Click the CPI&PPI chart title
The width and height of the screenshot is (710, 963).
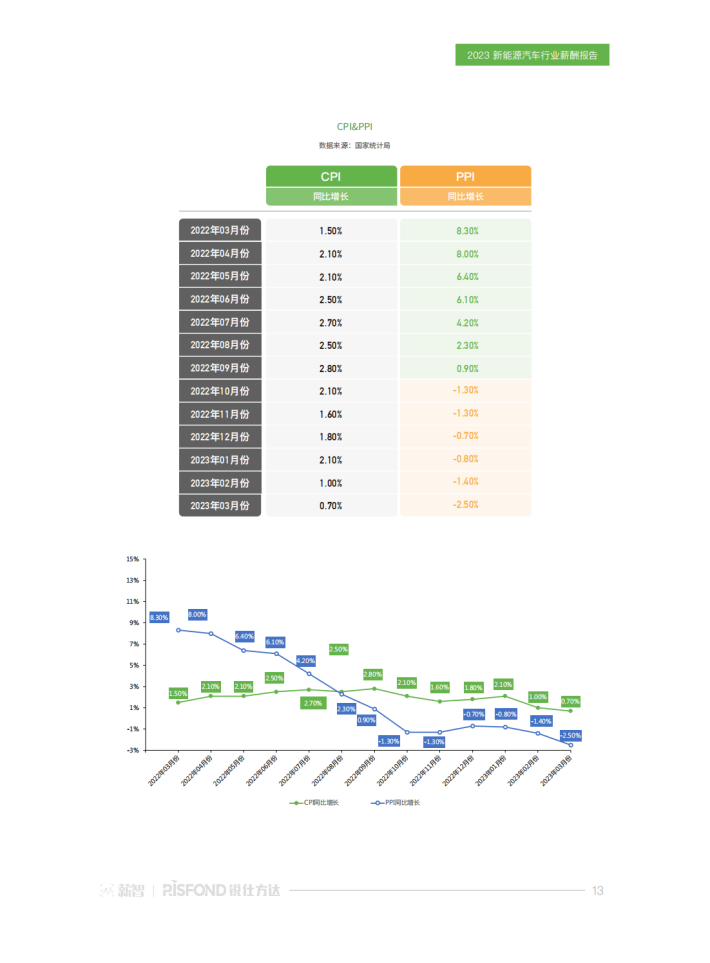point(354,127)
